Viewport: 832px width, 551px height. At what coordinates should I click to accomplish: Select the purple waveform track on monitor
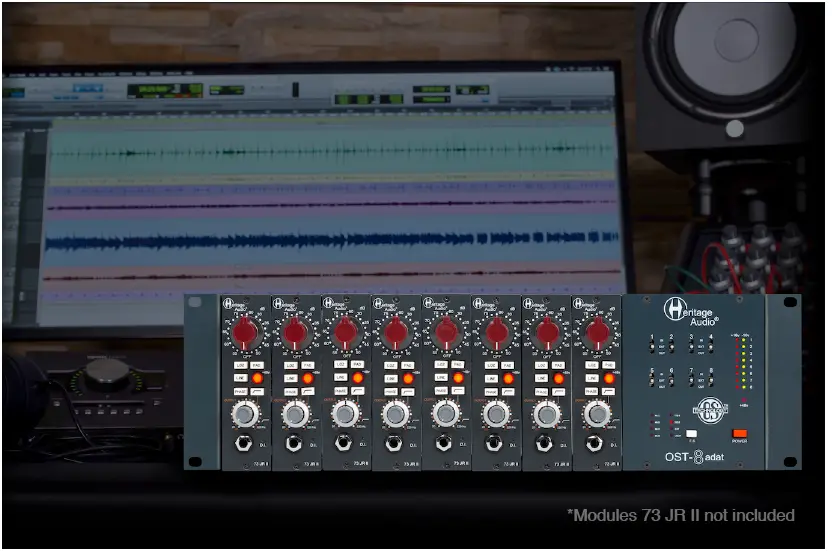click(x=333, y=203)
